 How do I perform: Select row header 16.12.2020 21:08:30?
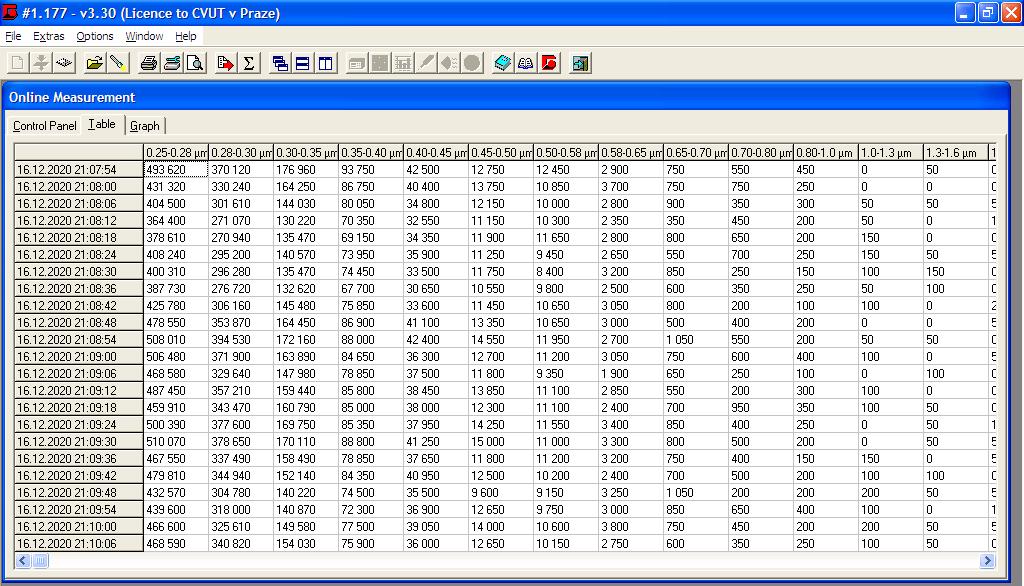[x=79, y=272]
